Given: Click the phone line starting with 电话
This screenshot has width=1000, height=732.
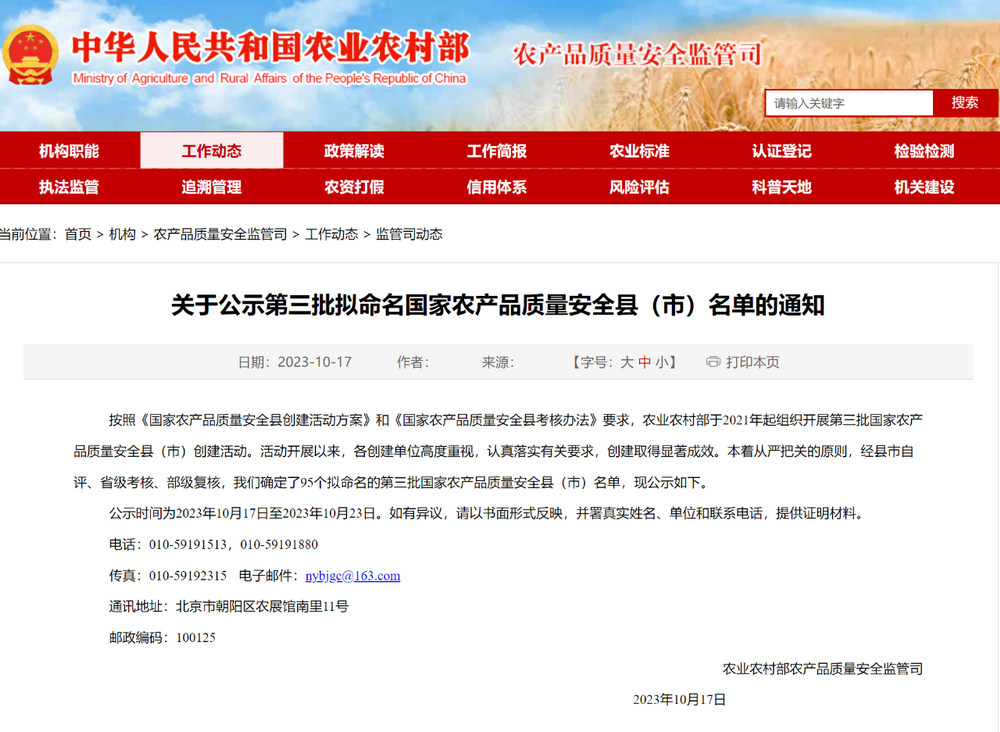Looking at the screenshot, I should [214, 545].
